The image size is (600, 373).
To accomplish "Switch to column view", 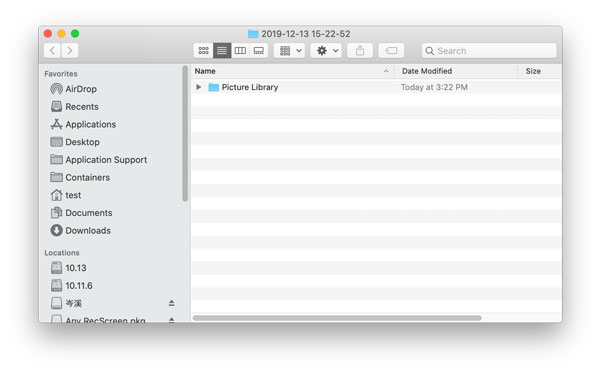I will pos(240,50).
